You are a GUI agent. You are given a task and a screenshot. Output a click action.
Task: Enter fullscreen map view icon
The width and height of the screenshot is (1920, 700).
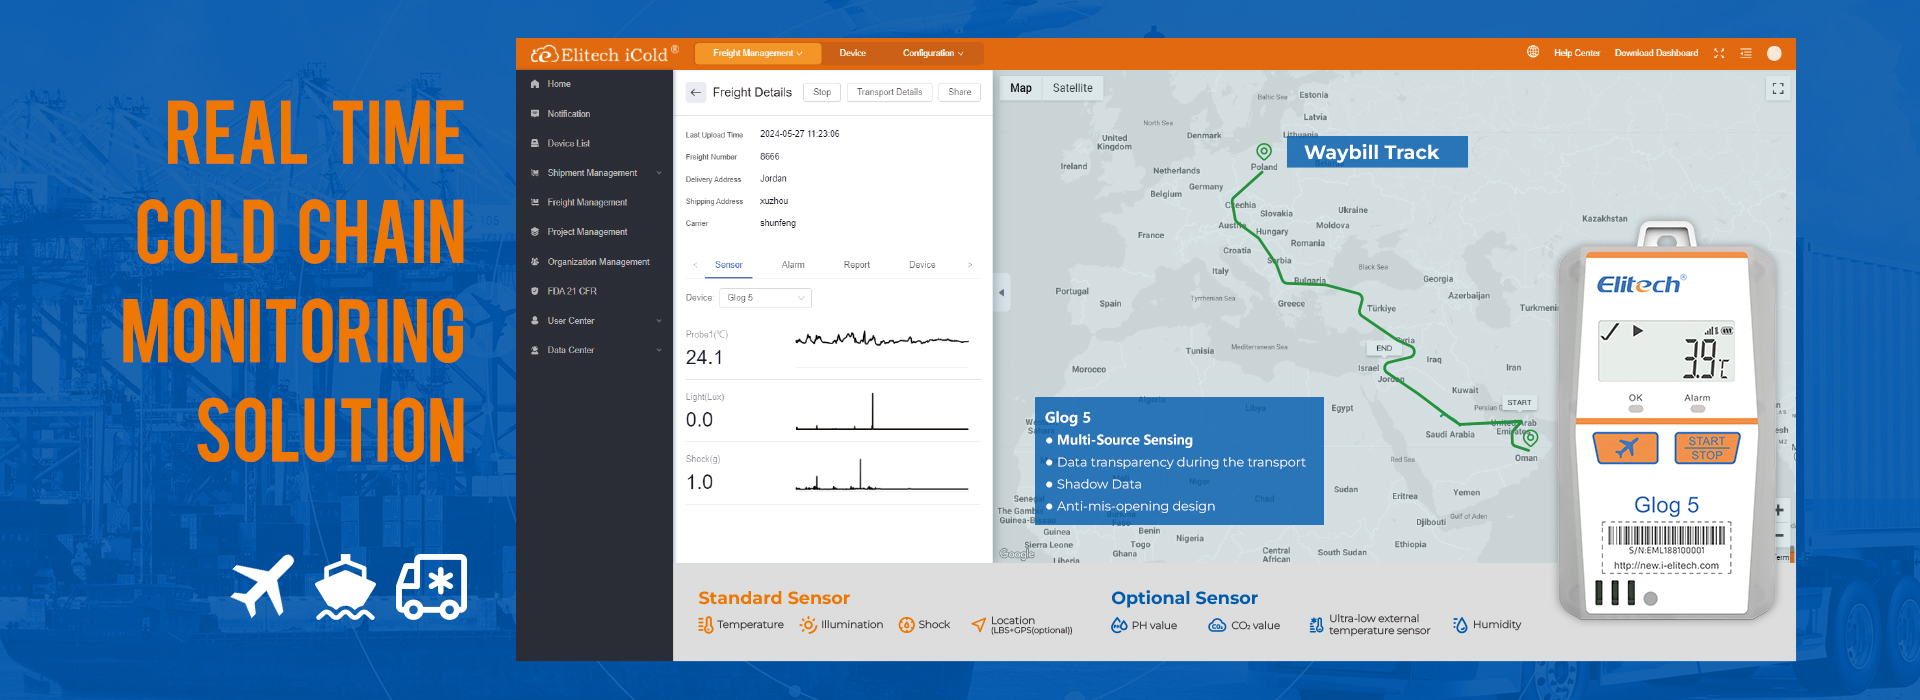tap(1778, 89)
